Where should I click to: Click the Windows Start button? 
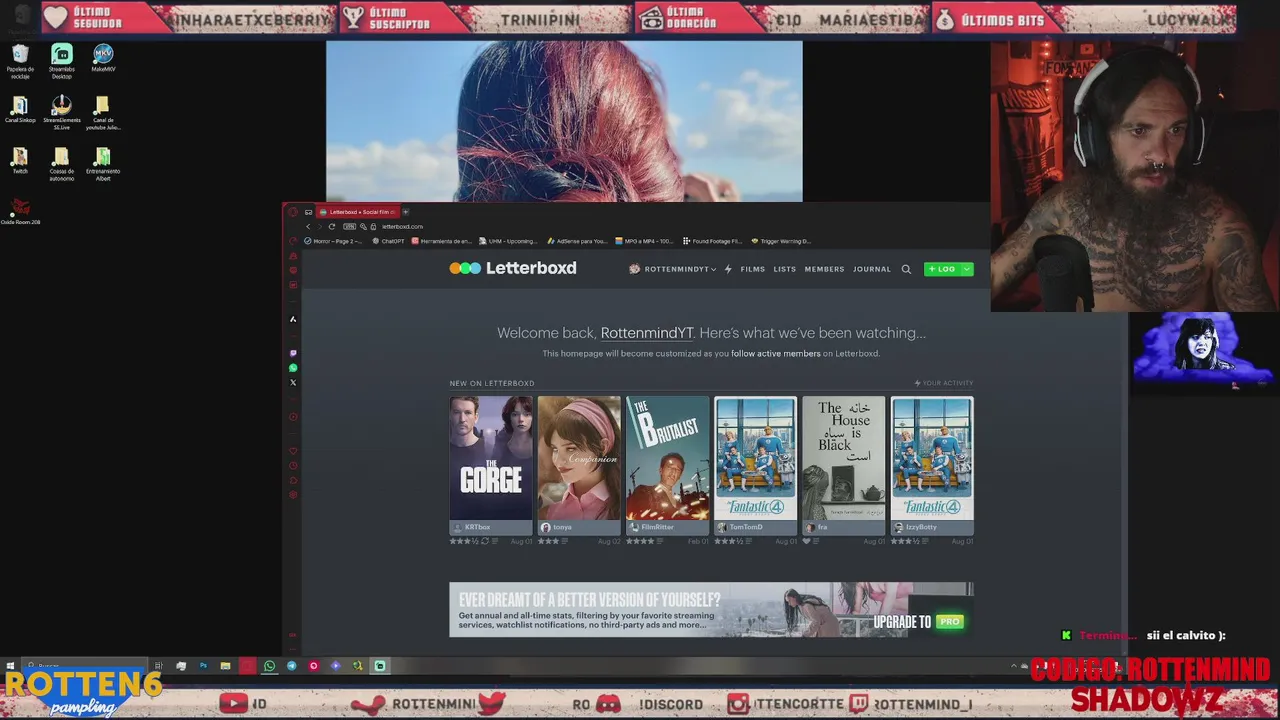pos(10,666)
